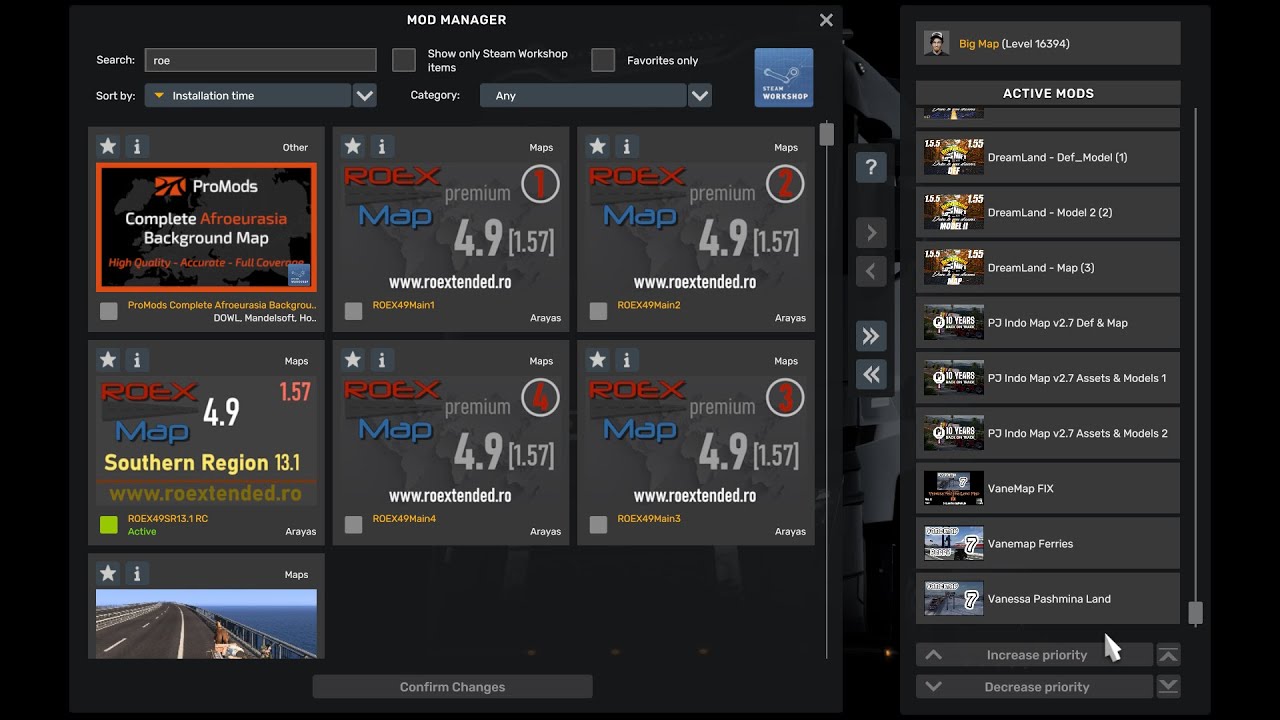The image size is (1280, 720).
Task: Click the ROEX Southern Region 13.1 thumbnail
Action: tap(206, 441)
